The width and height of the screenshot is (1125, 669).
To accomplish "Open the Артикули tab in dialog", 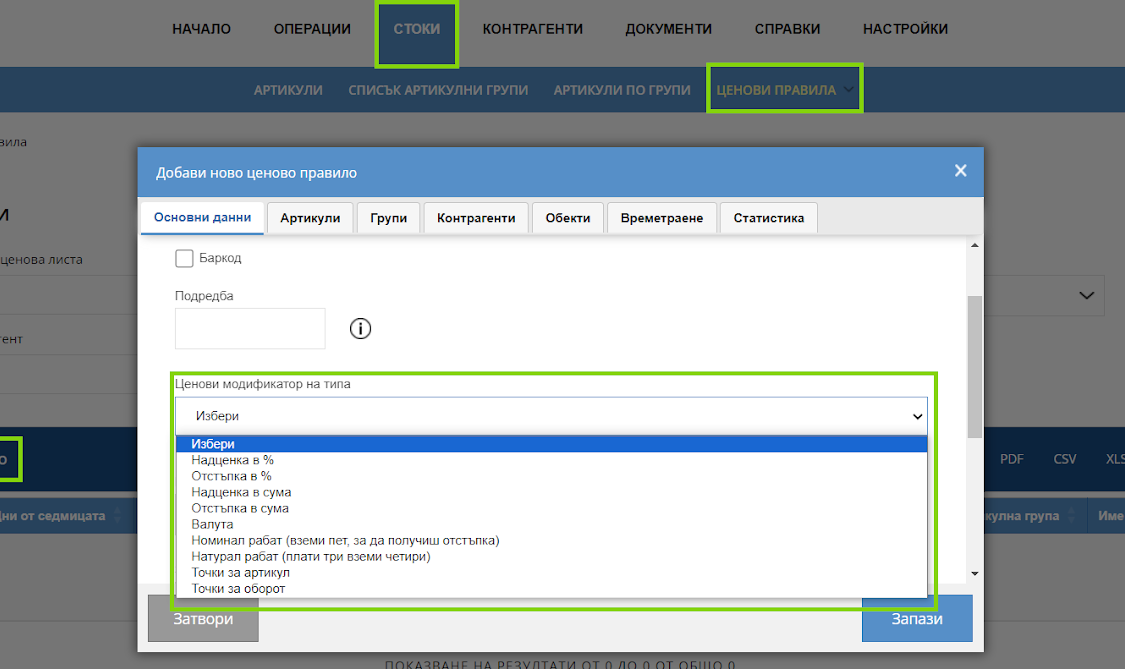I will click(x=310, y=218).
